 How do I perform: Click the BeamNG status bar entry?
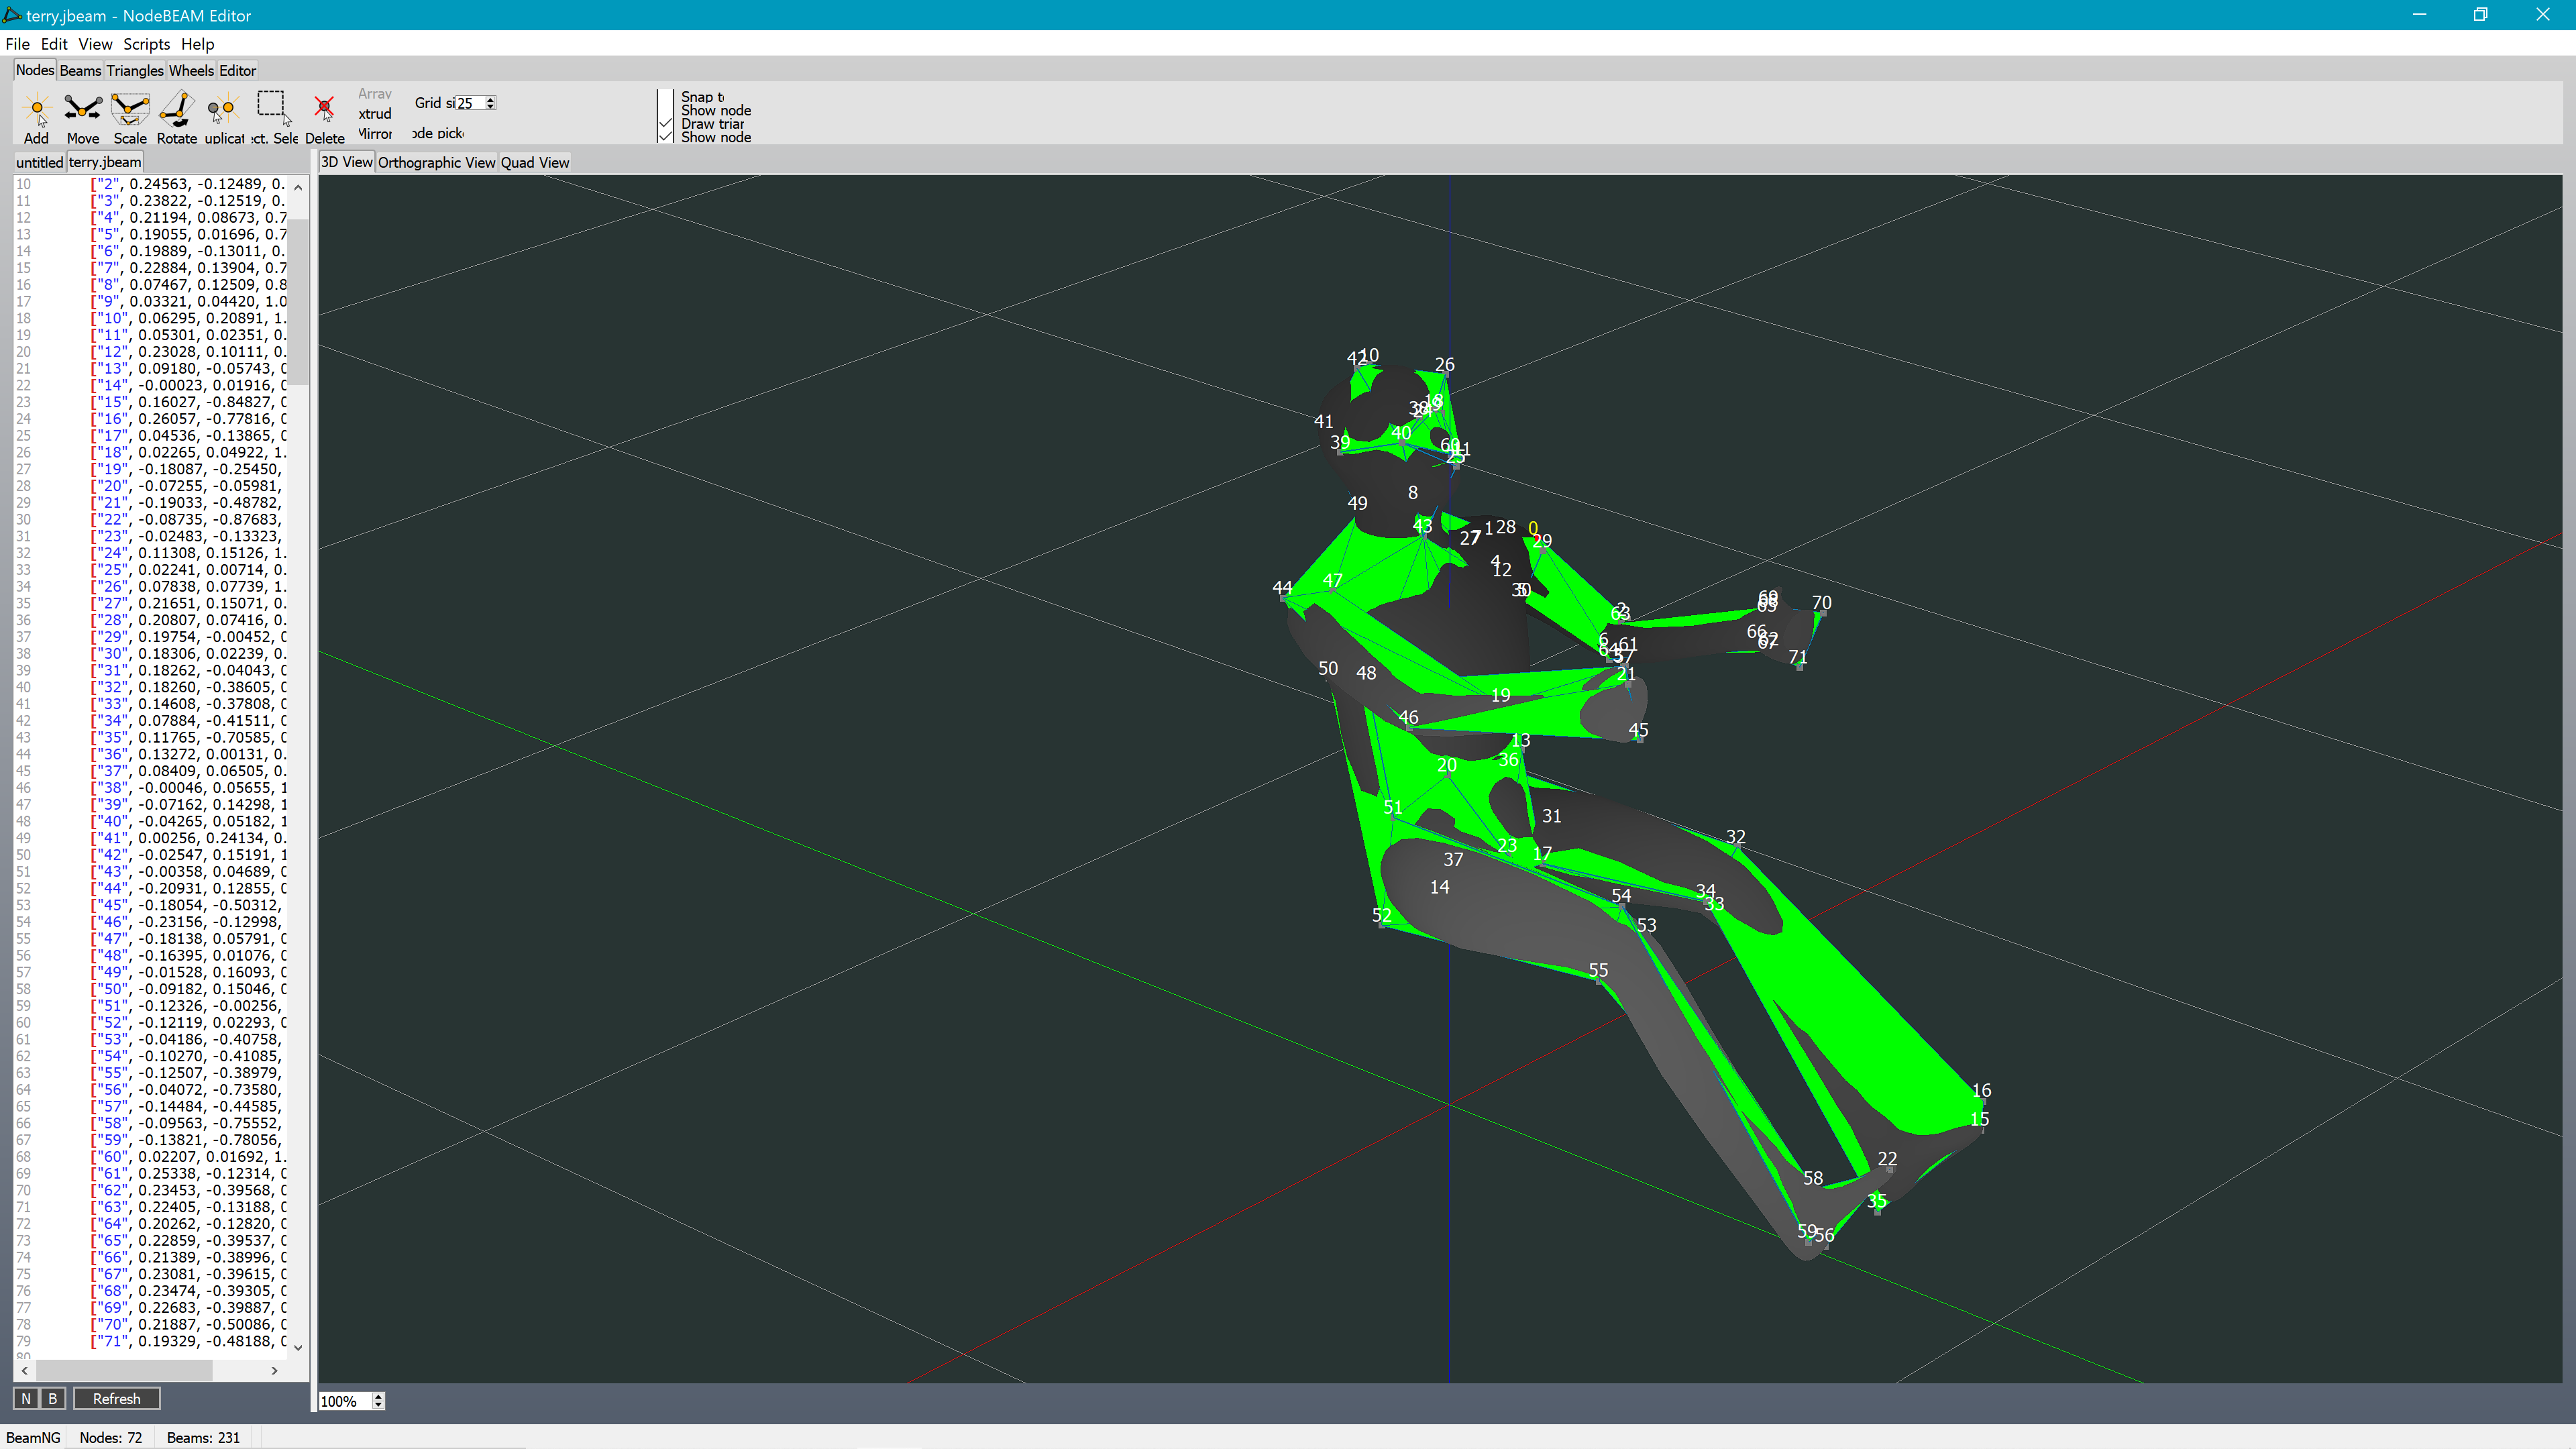[x=33, y=1437]
